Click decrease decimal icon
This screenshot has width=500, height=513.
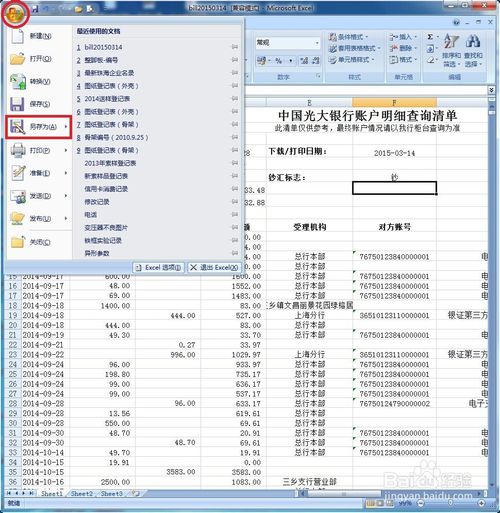click(x=315, y=61)
